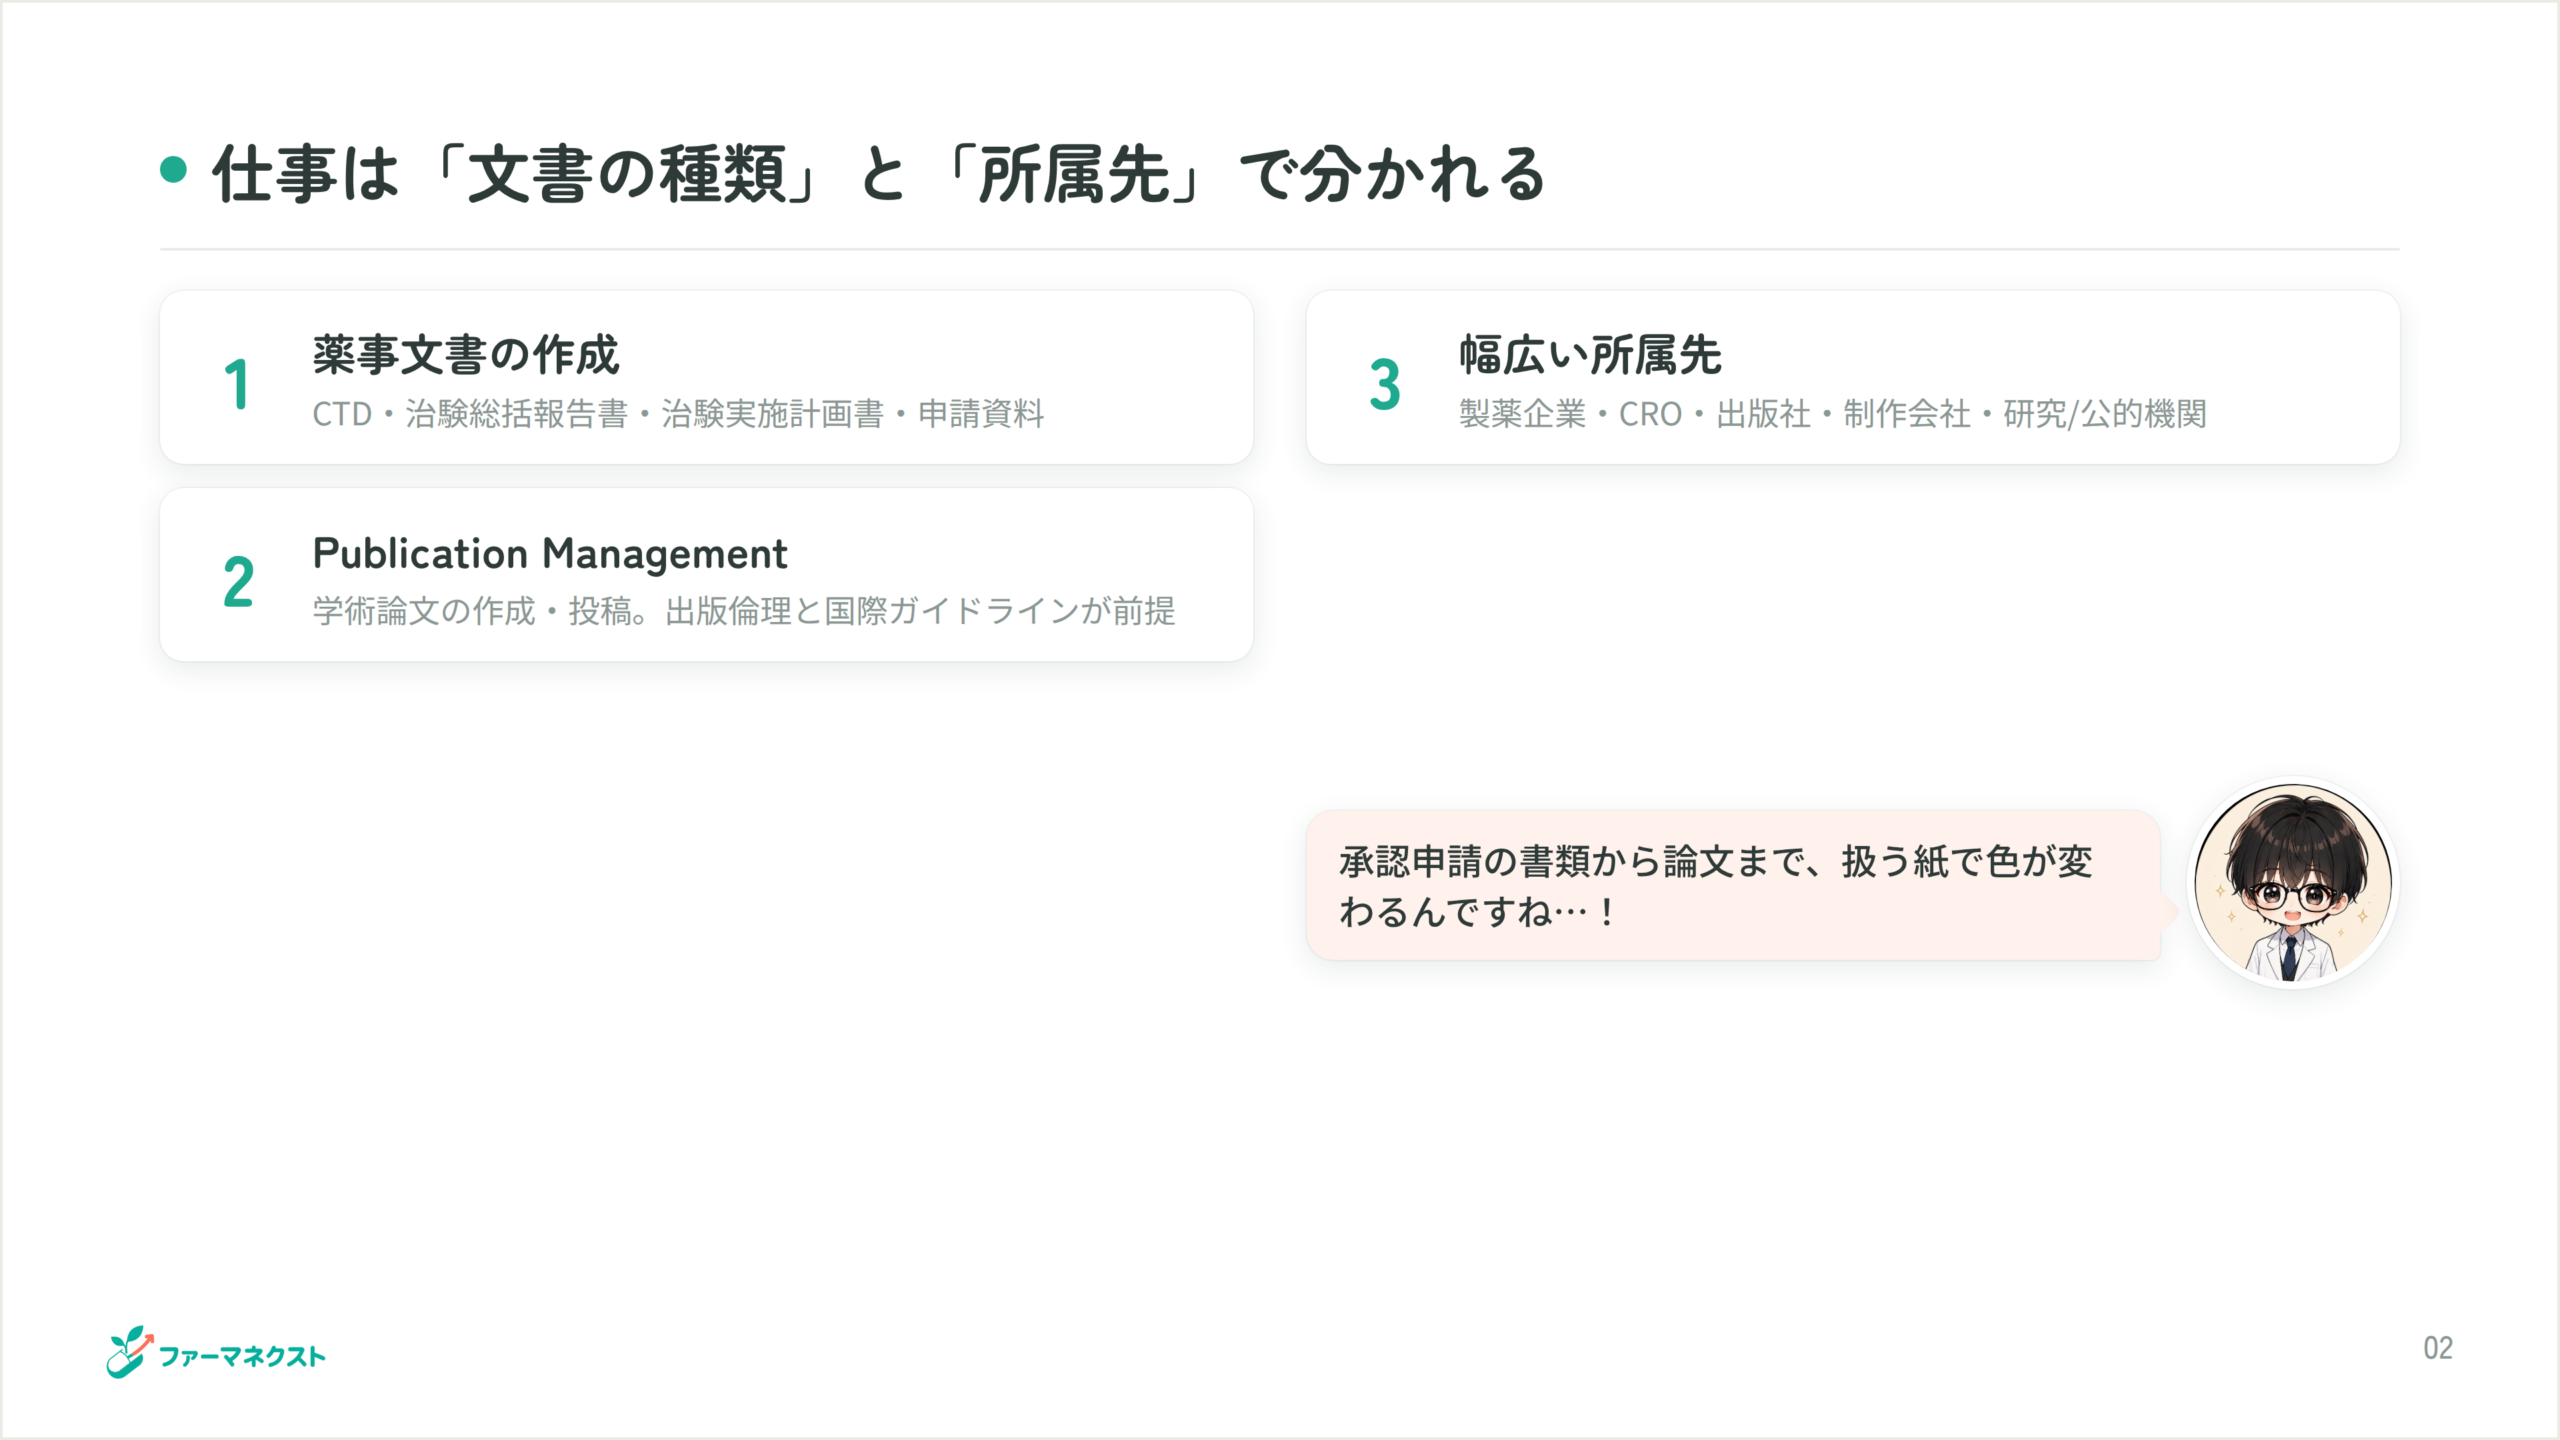Image resolution: width=2560 pixels, height=1440 pixels.
Task: Click the number 1 on the first card
Action: pyautogui.click(x=237, y=384)
